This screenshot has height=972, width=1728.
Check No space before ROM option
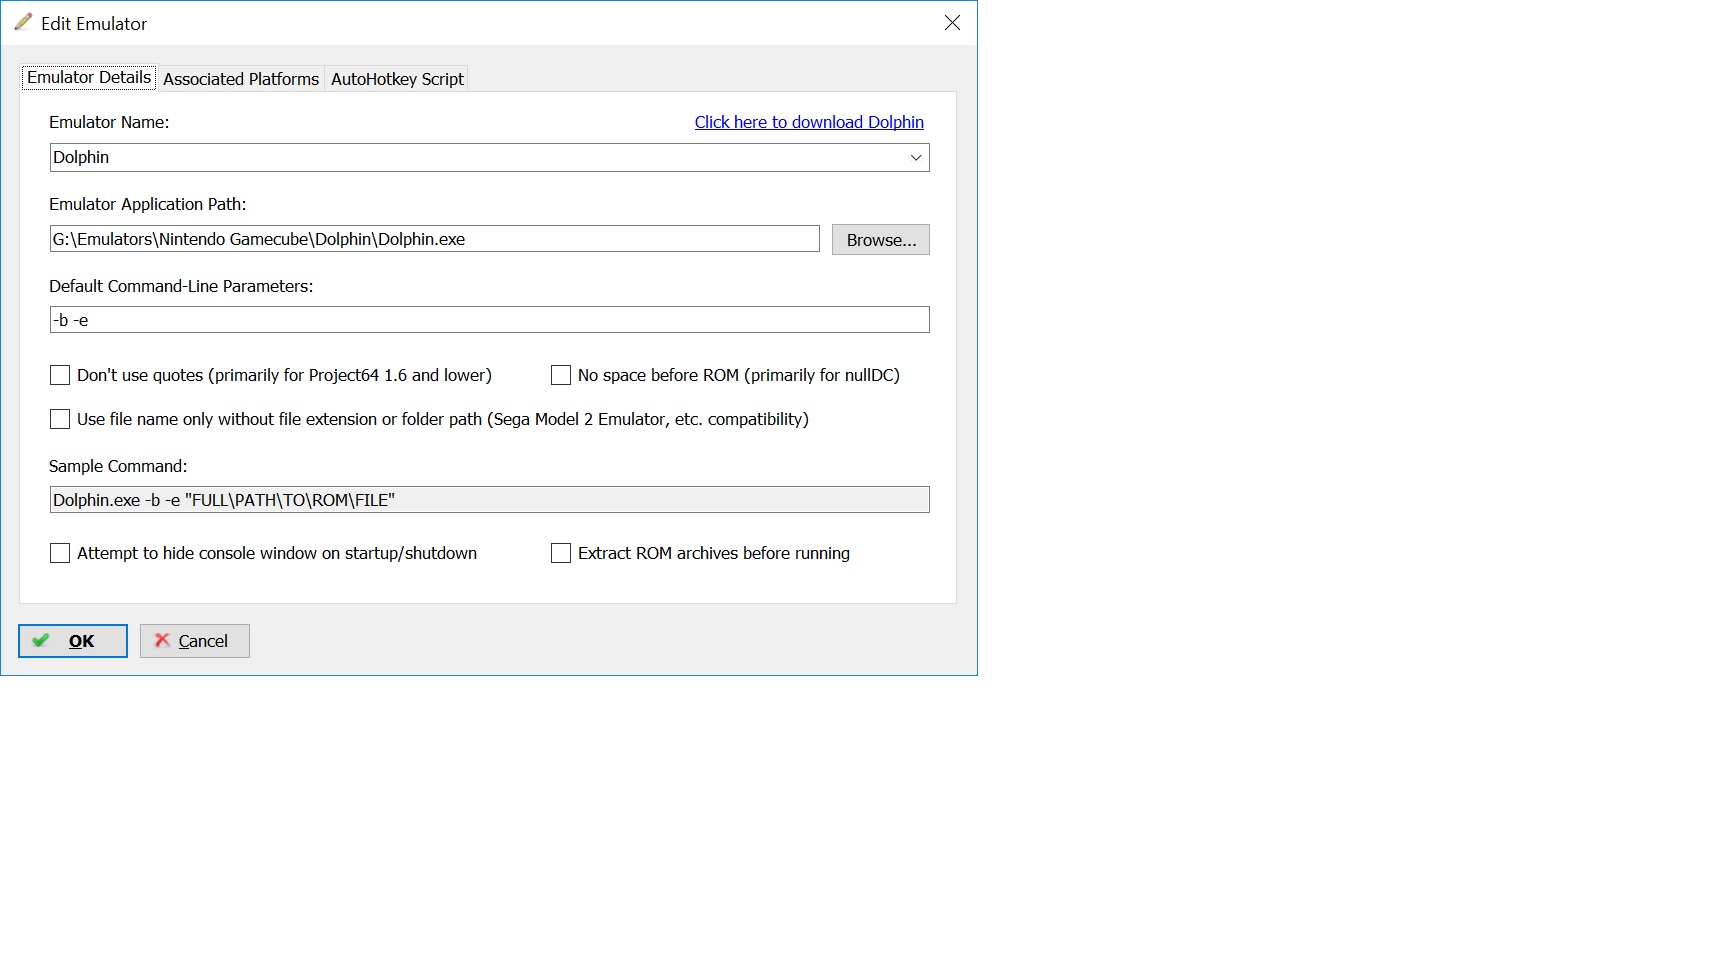coord(561,375)
